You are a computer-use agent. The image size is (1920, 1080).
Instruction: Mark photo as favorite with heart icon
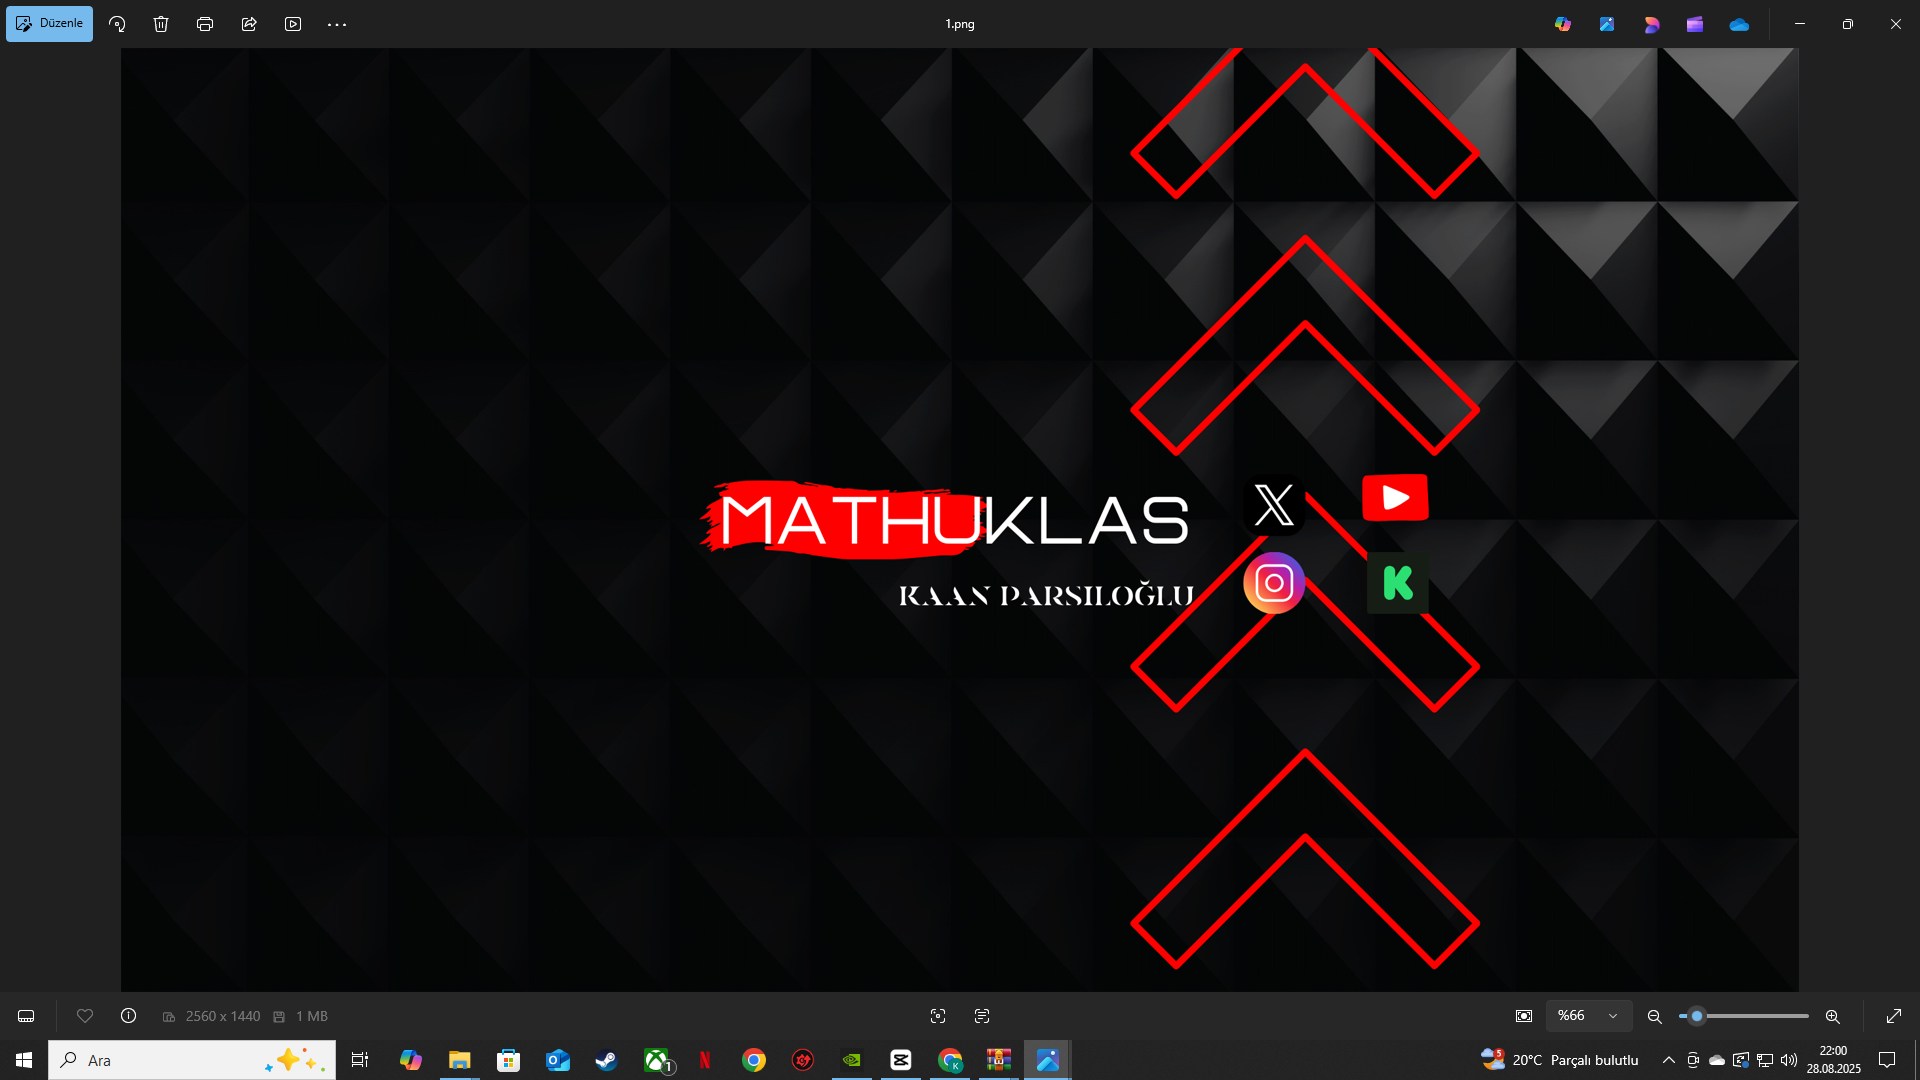click(85, 1016)
